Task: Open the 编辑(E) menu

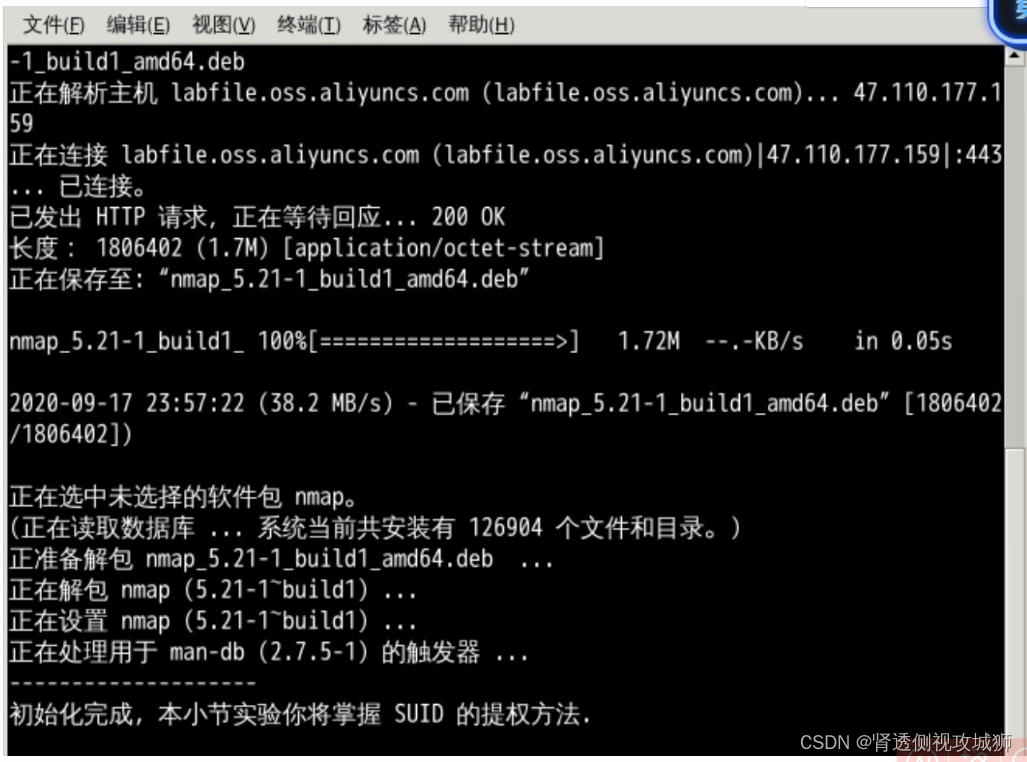Action: click(138, 26)
